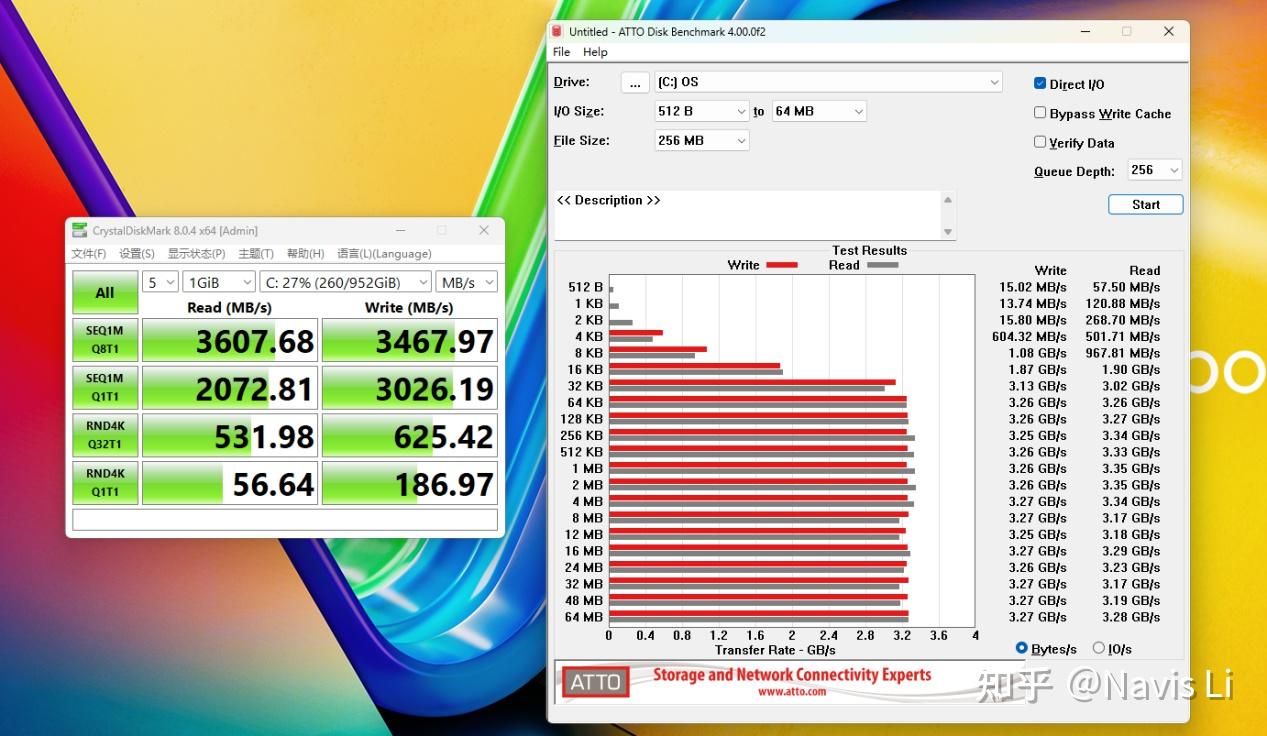Open the 显示状态(P) menu in CrystalDiskMark
The image size is (1267, 736).
196,254
